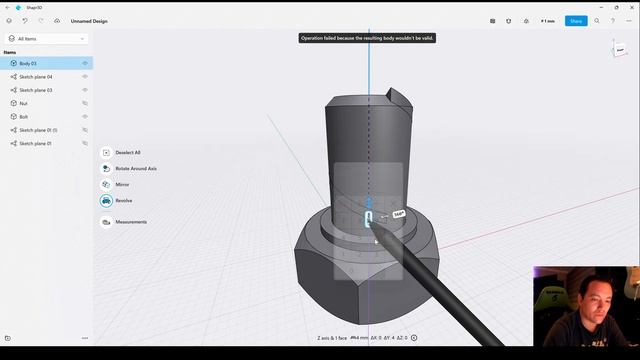Viewport: 640px width, 360px height.
Task: Click the orientation view cube
Action: (620, 50)
